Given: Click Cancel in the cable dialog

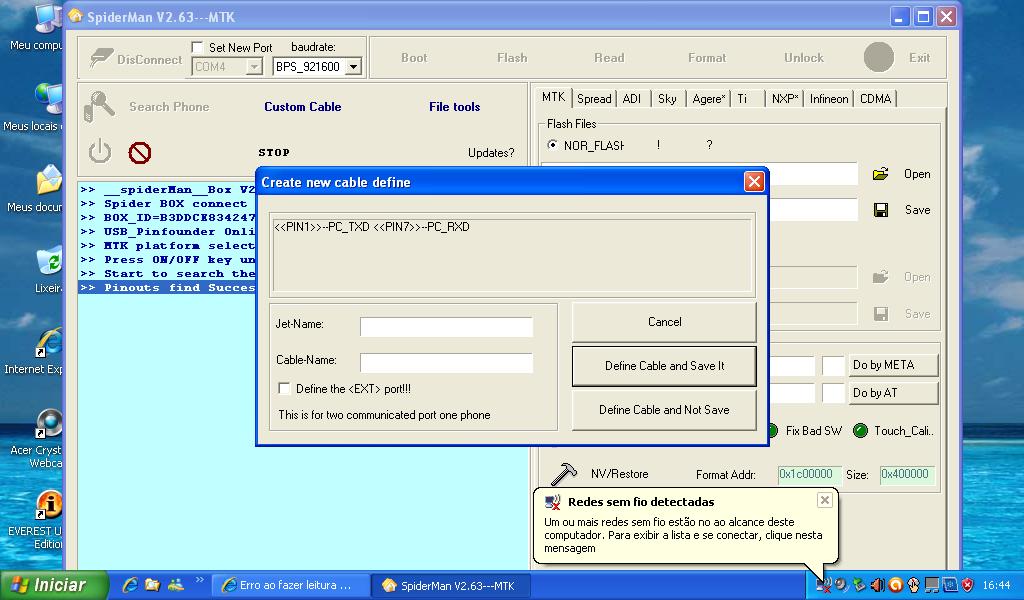Looking at the screenshot, I should (x=664, y=322).
